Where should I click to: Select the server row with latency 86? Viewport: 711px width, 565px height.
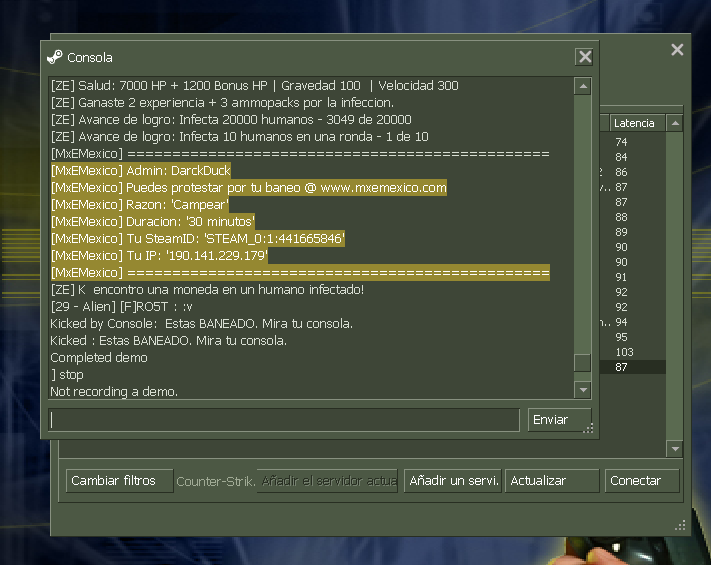point(633,172)
